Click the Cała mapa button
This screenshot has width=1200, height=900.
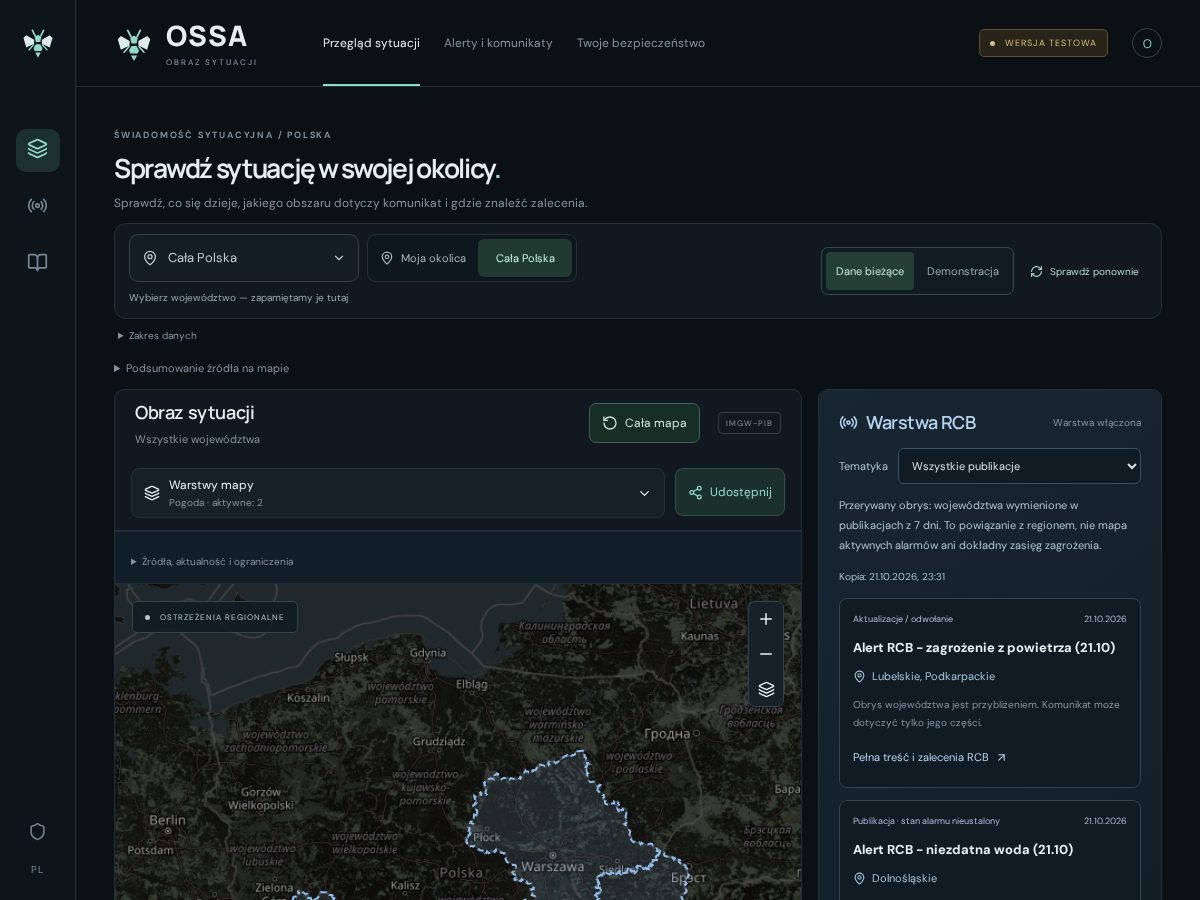pyautogui.click(x=644, y=423)
